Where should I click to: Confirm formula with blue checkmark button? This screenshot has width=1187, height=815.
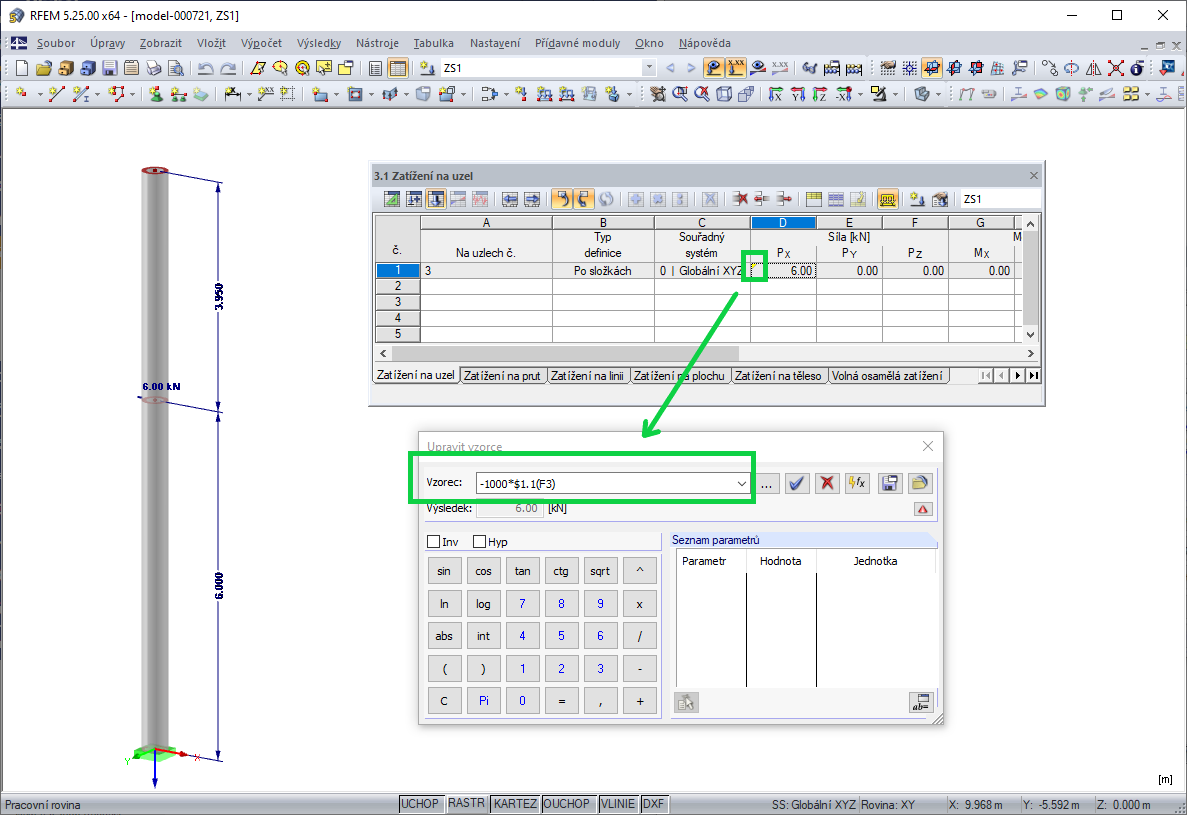click(x=796, y=483)
